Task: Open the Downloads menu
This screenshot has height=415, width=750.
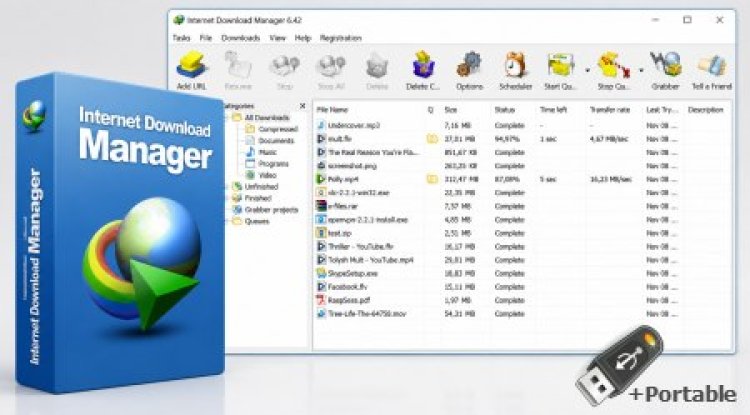Action: point(241,38)
